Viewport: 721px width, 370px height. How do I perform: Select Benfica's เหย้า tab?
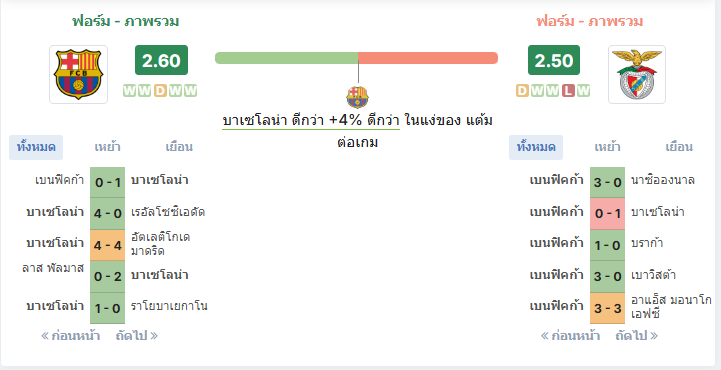[607, 148]
